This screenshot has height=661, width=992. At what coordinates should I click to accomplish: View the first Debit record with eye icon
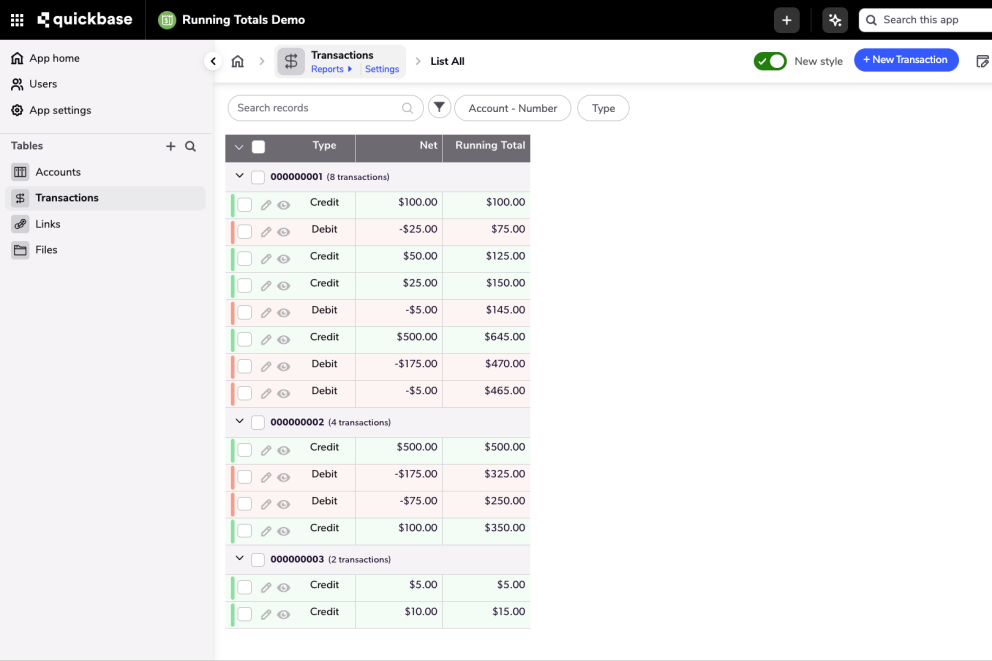(x=285, y=230)
